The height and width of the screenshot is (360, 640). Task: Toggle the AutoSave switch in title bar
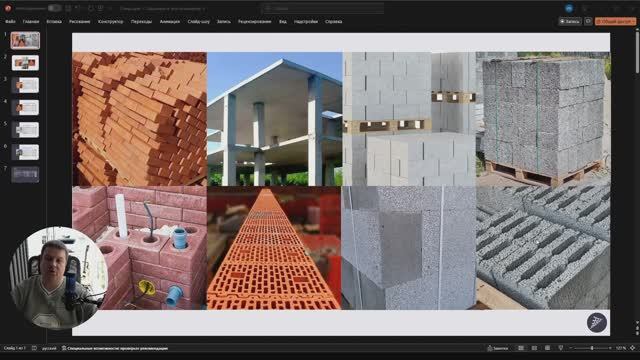(x=54, y=8)
